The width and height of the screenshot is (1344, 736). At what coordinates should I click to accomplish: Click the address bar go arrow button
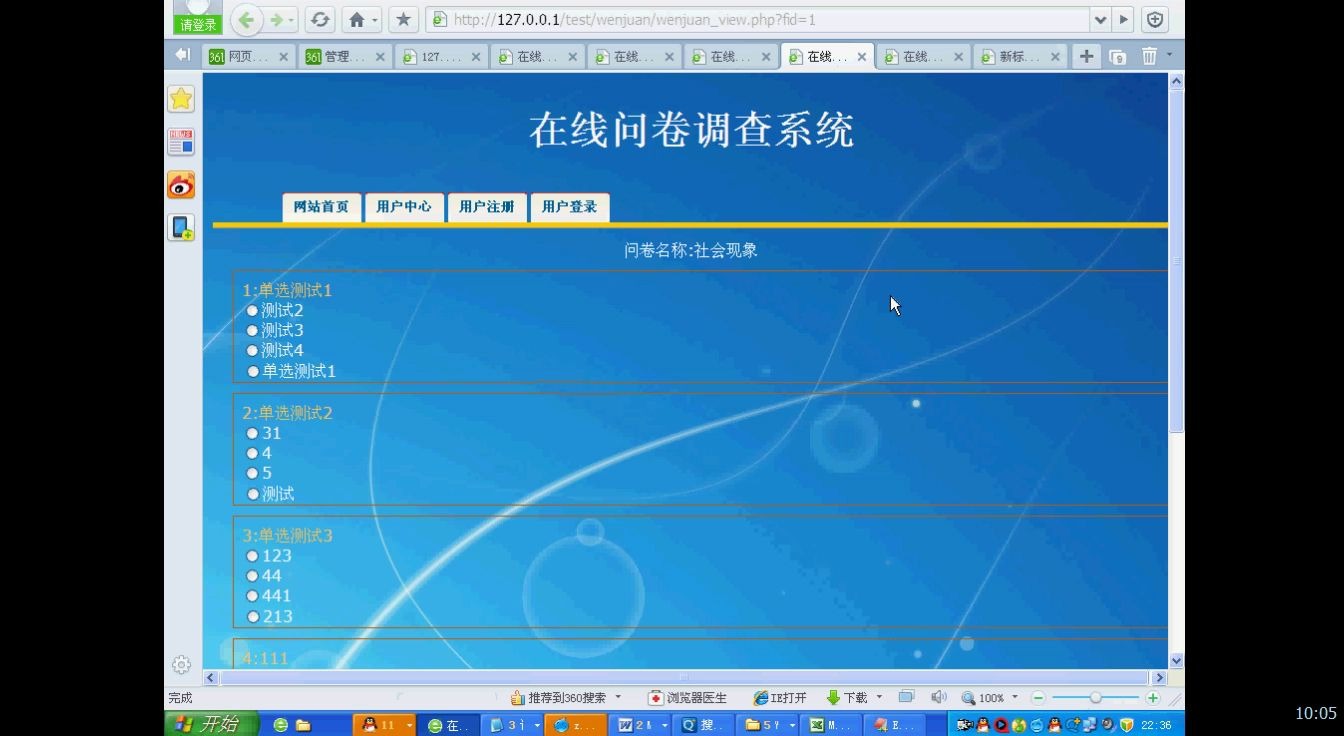[x=1124, y=19]
